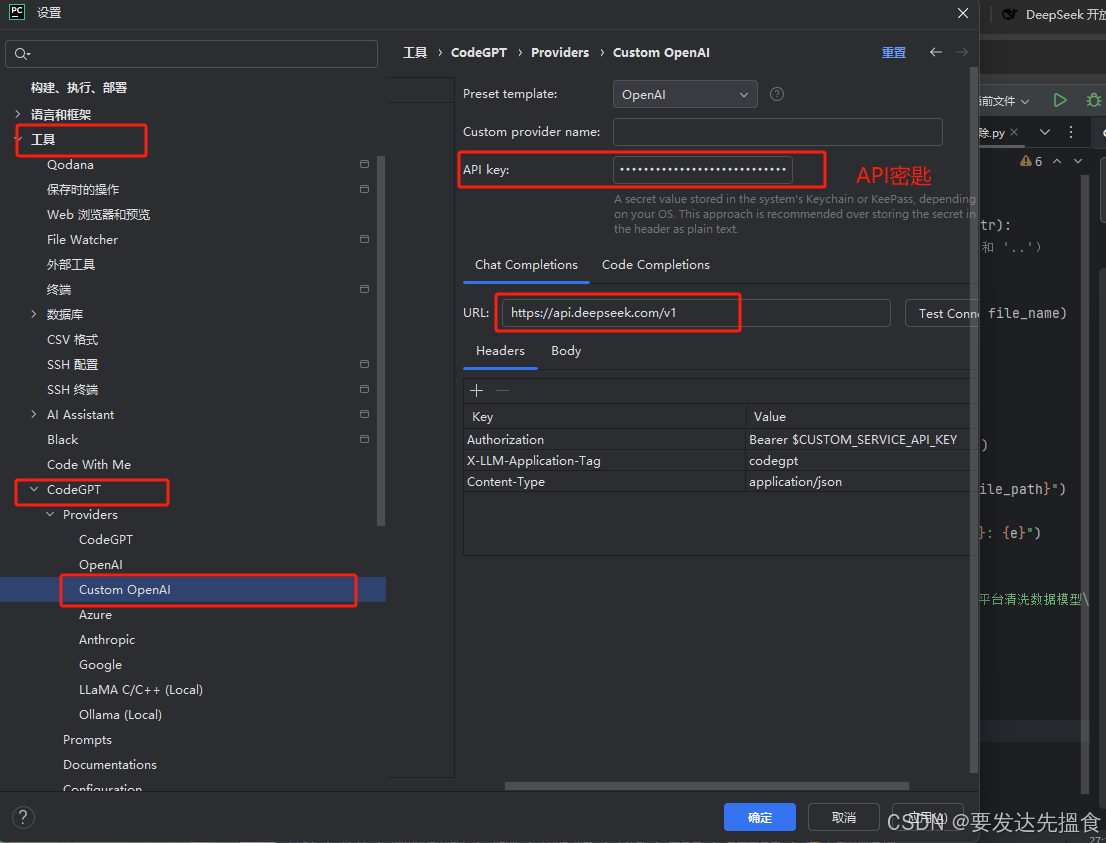Expand the 数据库 tree node
1106x843 pixels.
pyautogui.click(x=34, y=314)
